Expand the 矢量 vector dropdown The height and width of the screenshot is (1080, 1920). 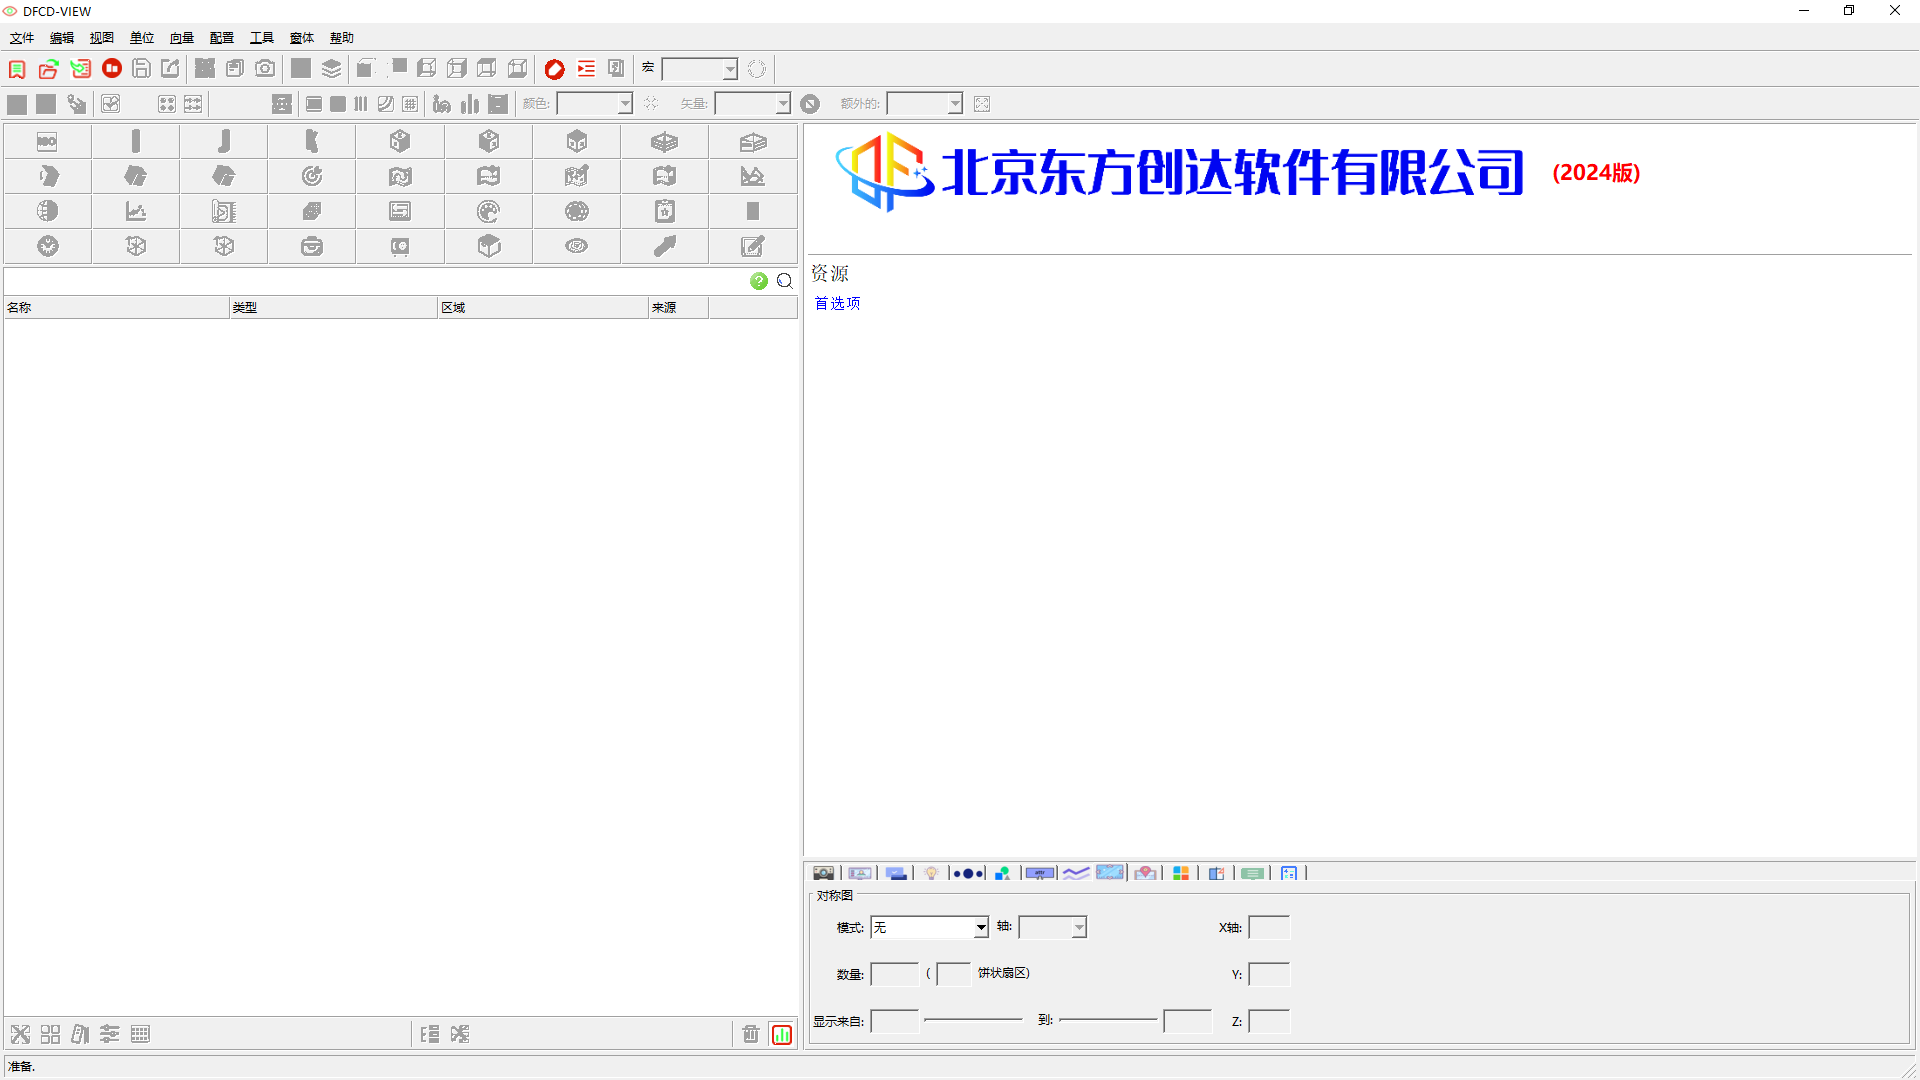point(783,103)
